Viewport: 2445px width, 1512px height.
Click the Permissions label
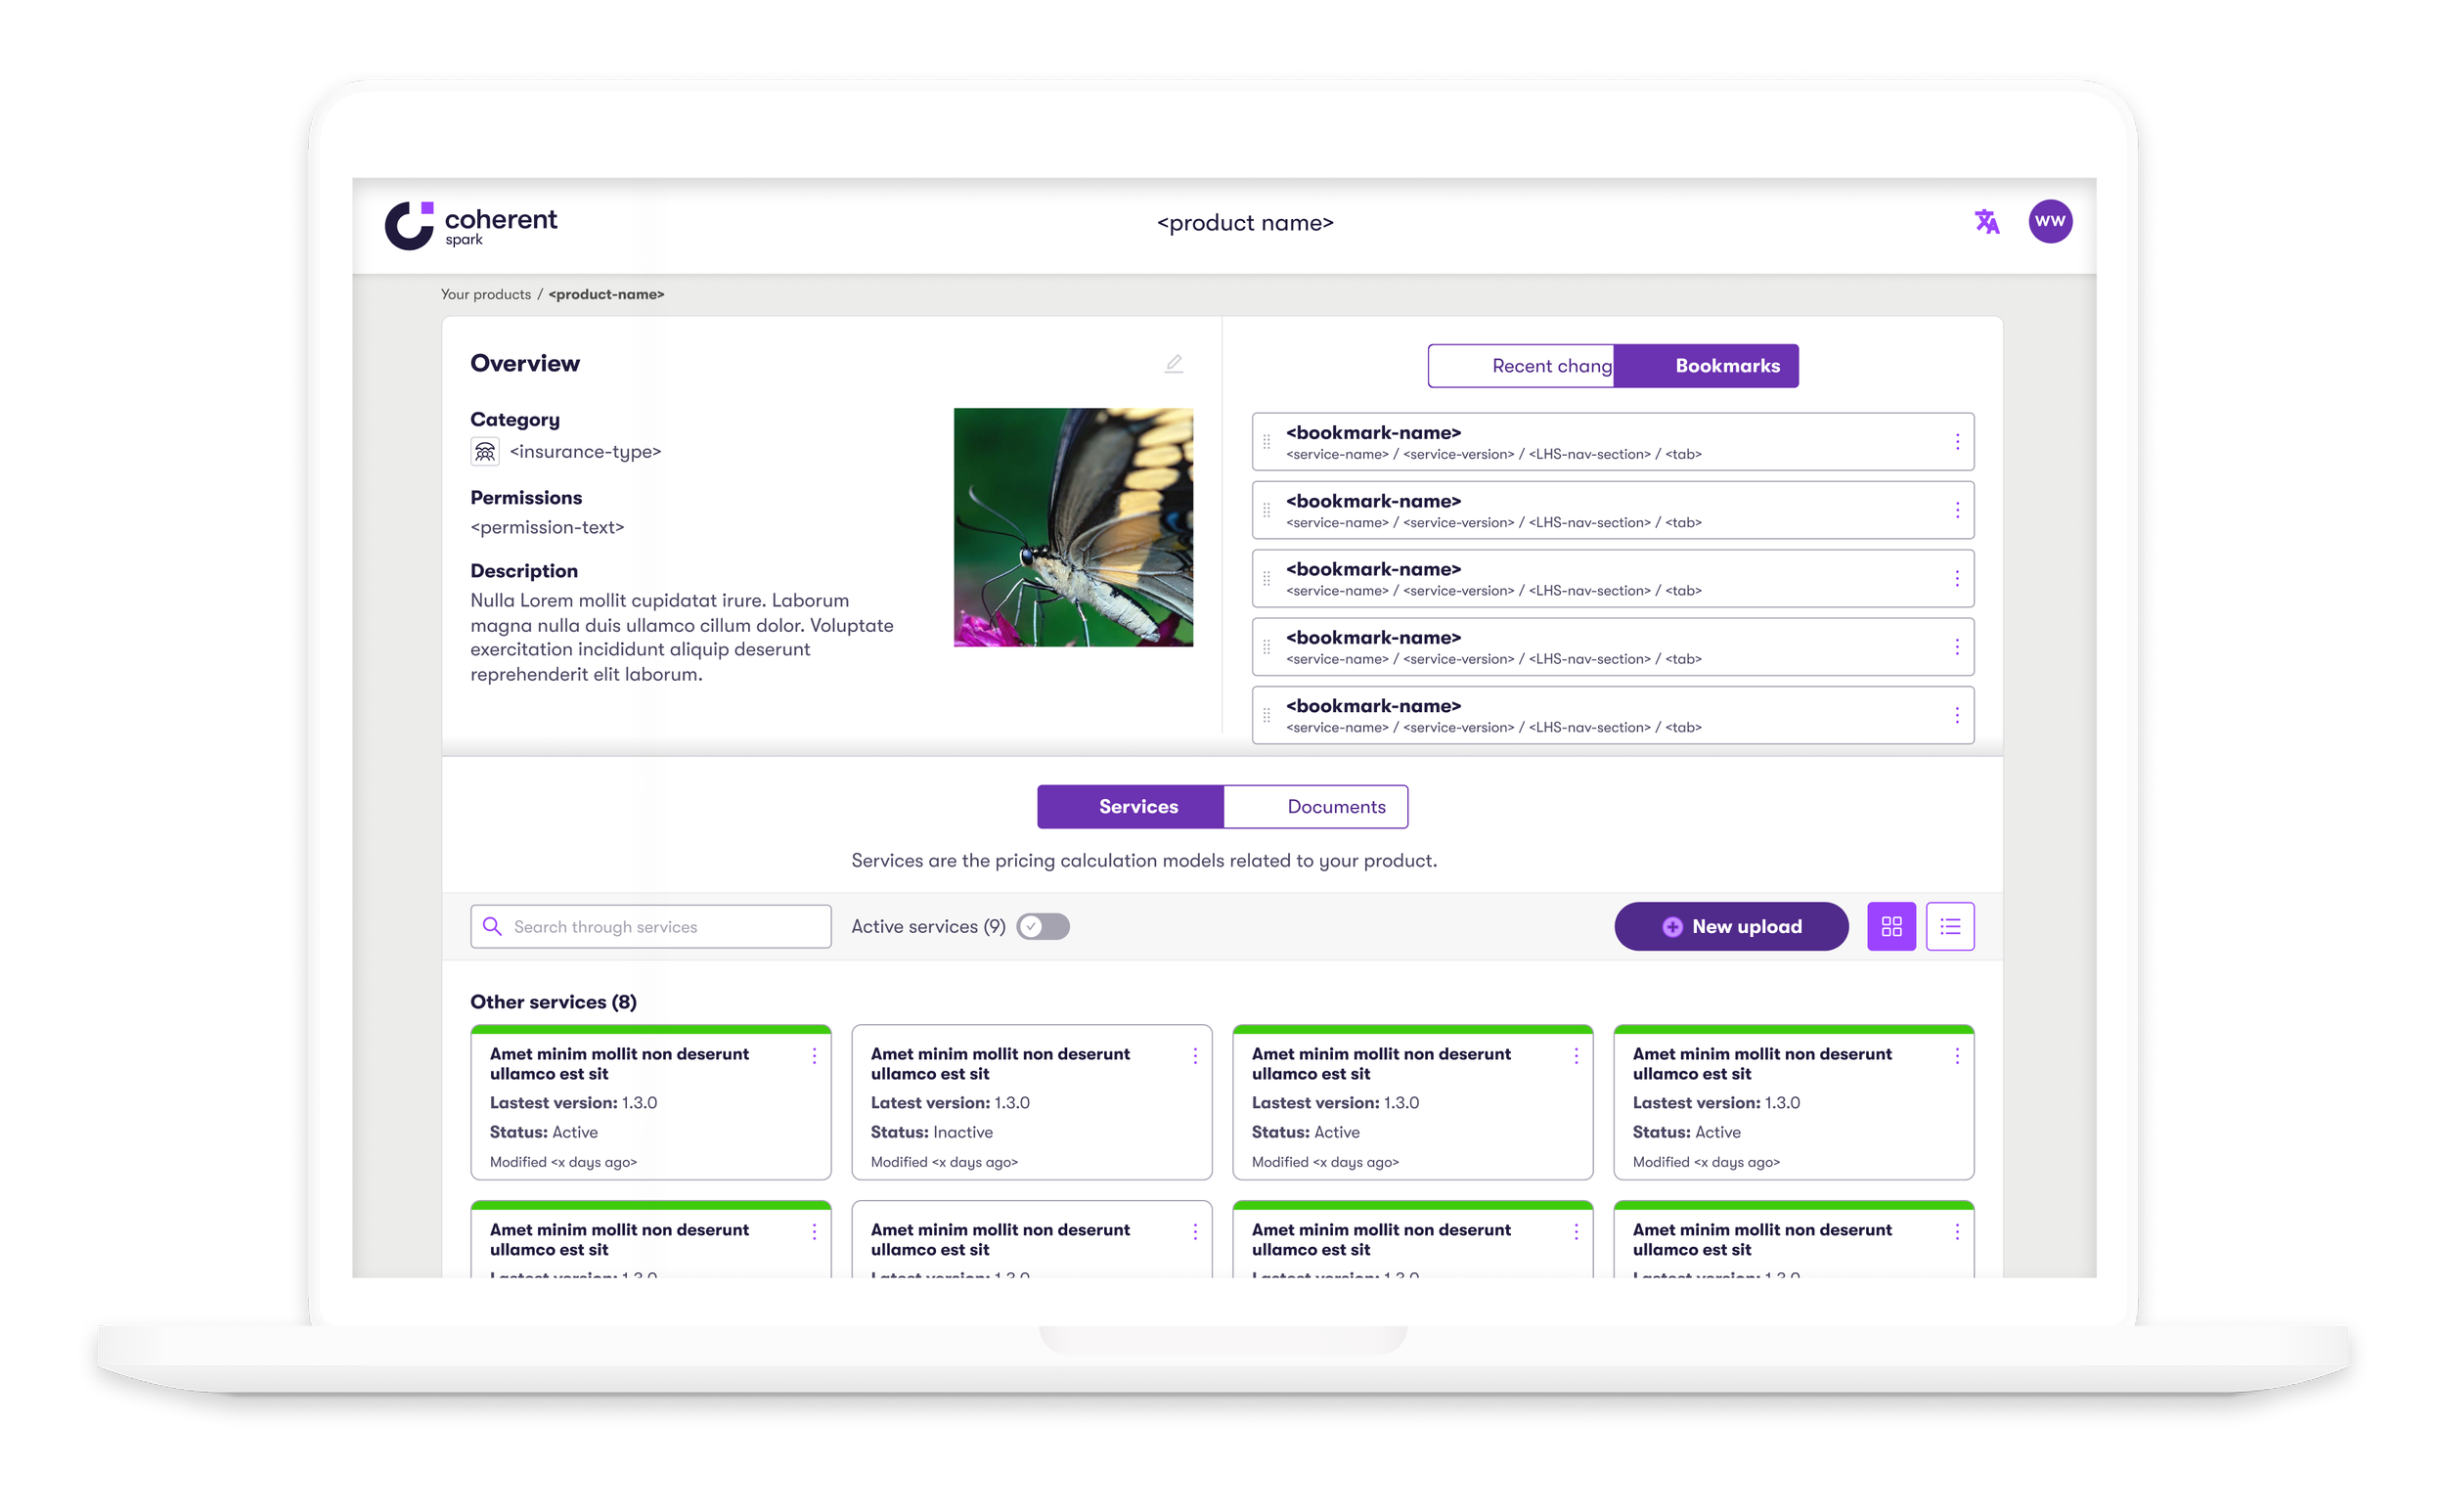(526, 497)
